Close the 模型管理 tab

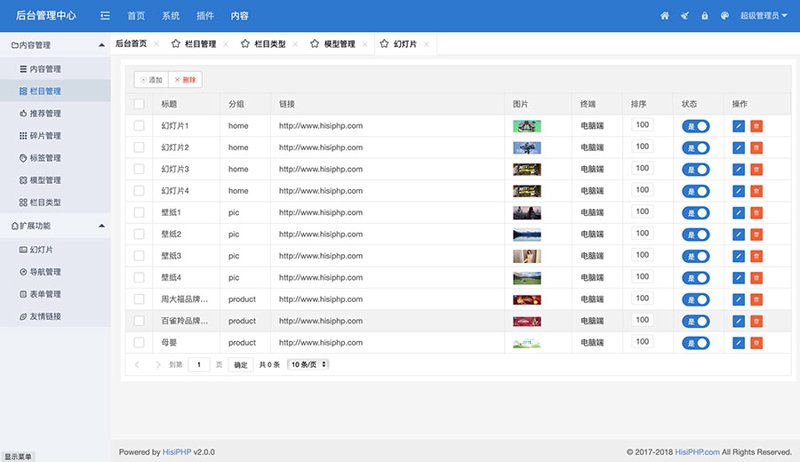364,44
